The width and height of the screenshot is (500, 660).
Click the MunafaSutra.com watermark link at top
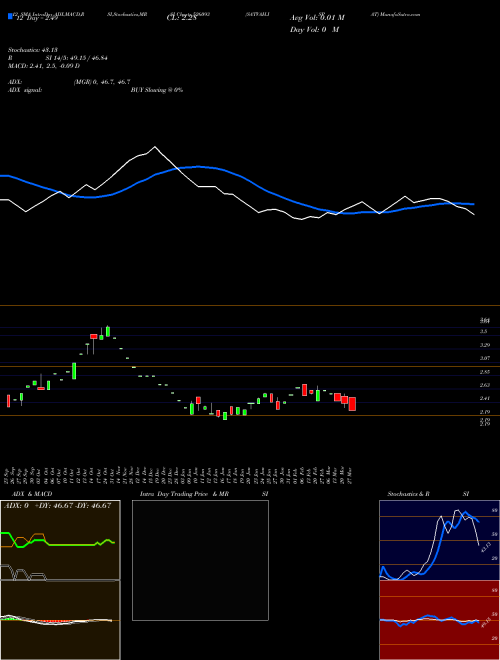tap(400, 14)
